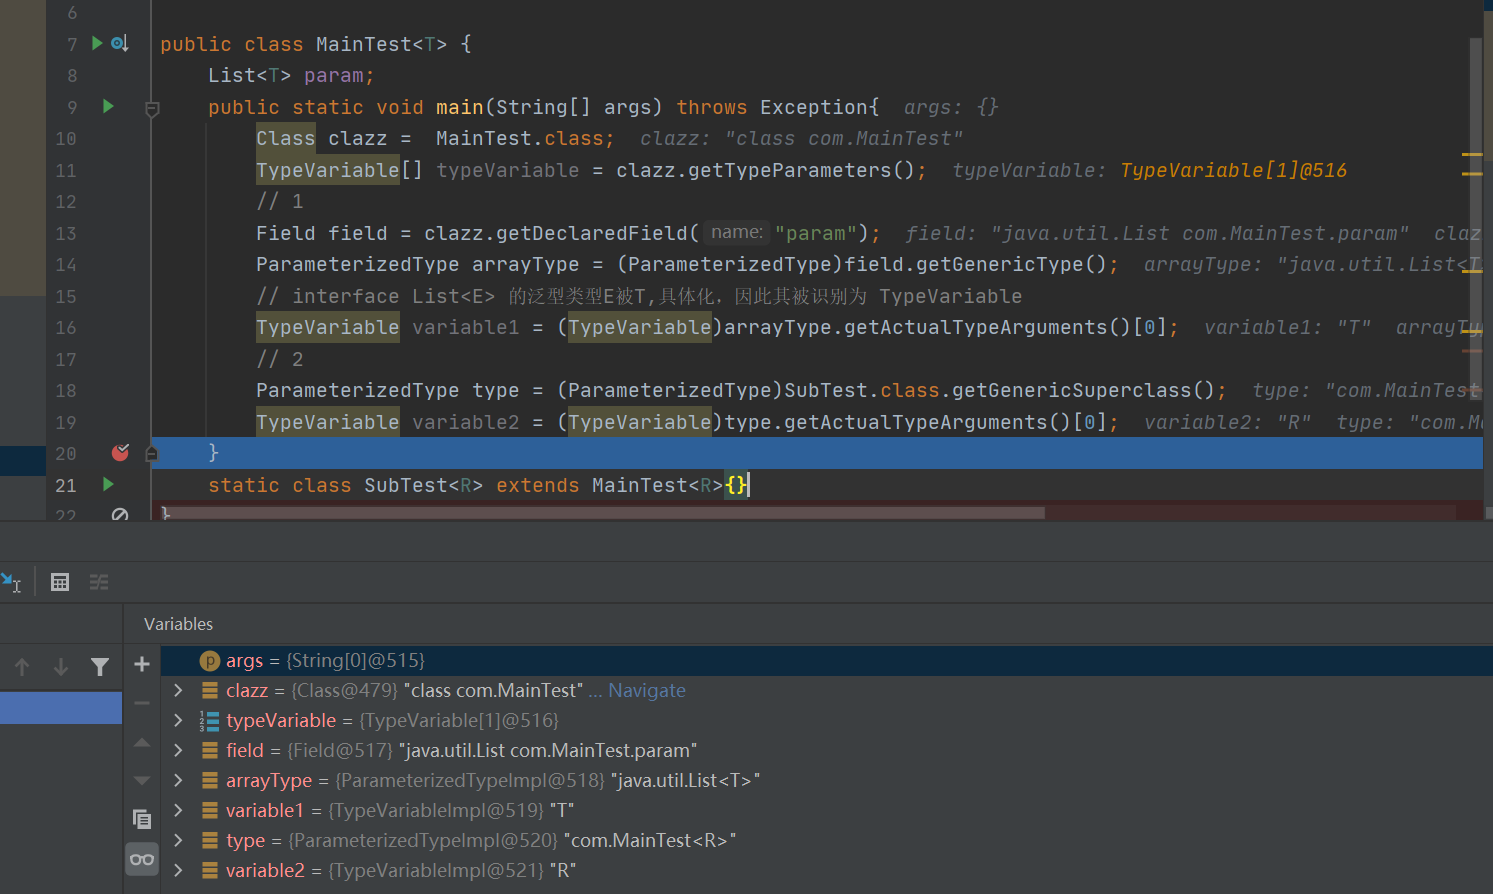Screen dimensions: 1493x894
Task: Click inline value TypeVariable[1]@516 on line 11
Action: [1233, 170]
